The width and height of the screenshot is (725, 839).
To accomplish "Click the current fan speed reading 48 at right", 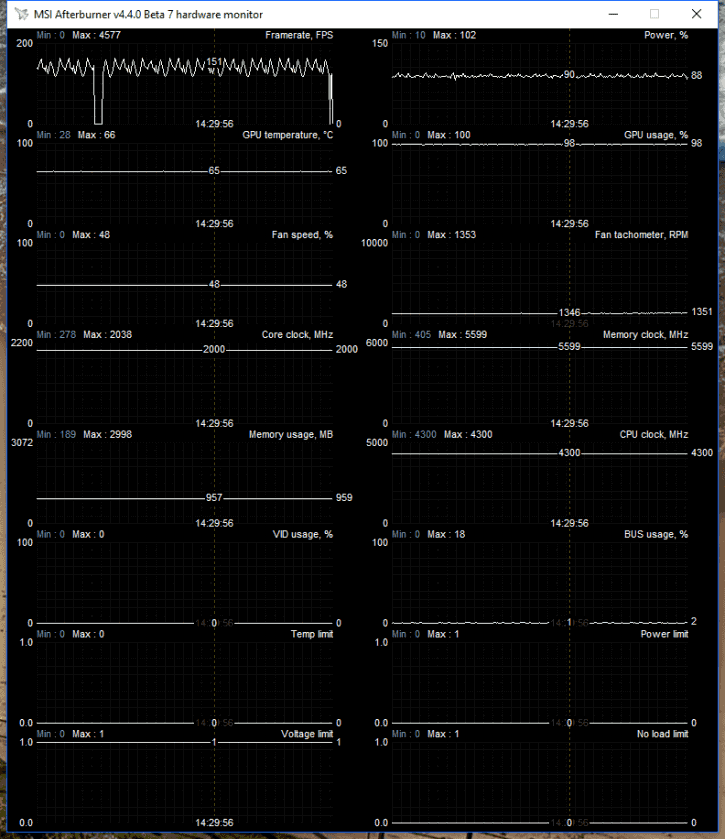I will coord(341,285).
